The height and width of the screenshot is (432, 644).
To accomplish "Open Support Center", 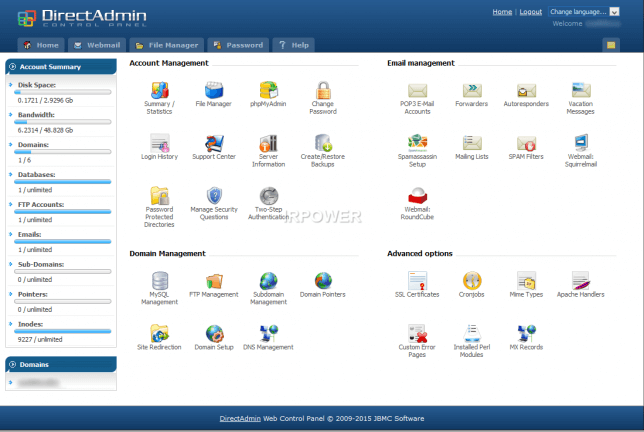I will [x=214, y=143].
